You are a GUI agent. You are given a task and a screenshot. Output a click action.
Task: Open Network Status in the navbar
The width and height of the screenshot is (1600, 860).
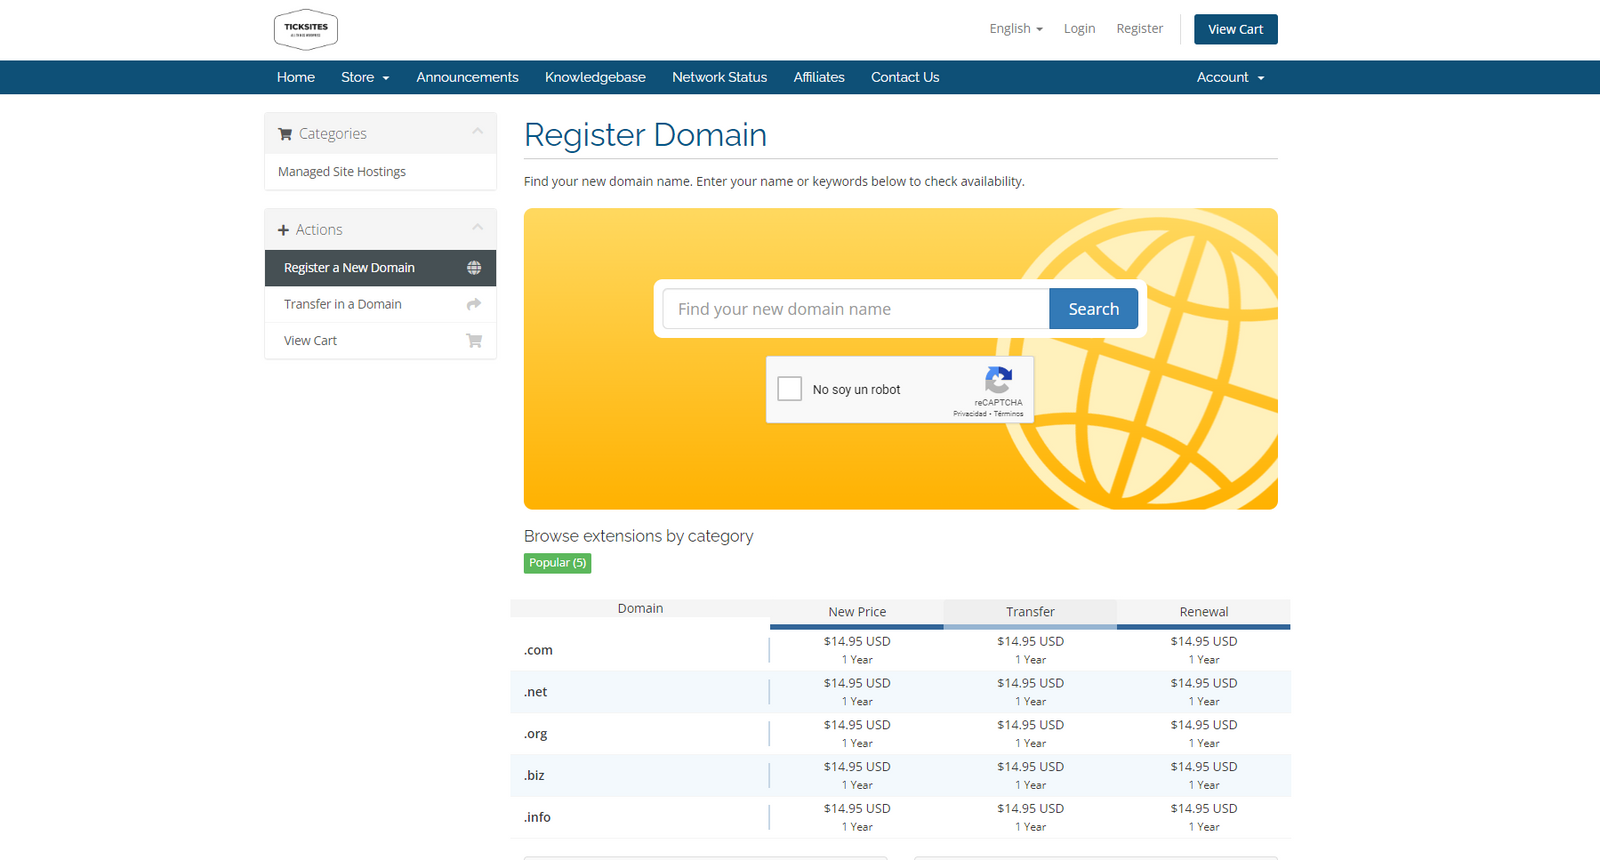click(719, 77)
